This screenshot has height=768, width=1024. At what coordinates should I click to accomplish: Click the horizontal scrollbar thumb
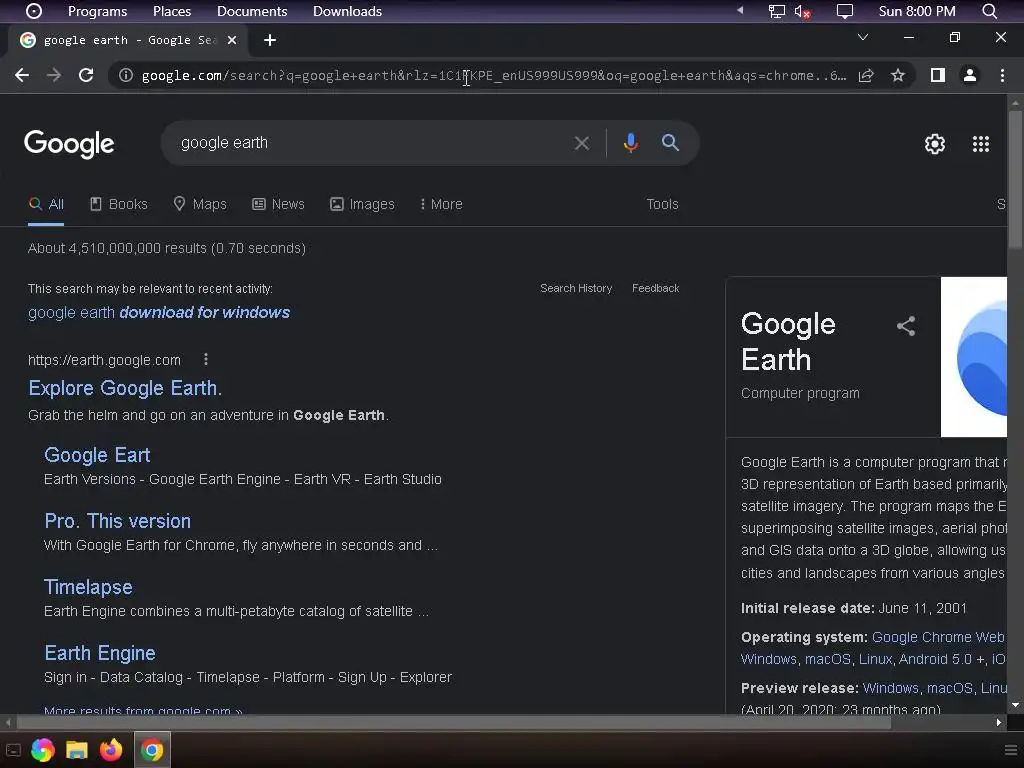point(454,722)
